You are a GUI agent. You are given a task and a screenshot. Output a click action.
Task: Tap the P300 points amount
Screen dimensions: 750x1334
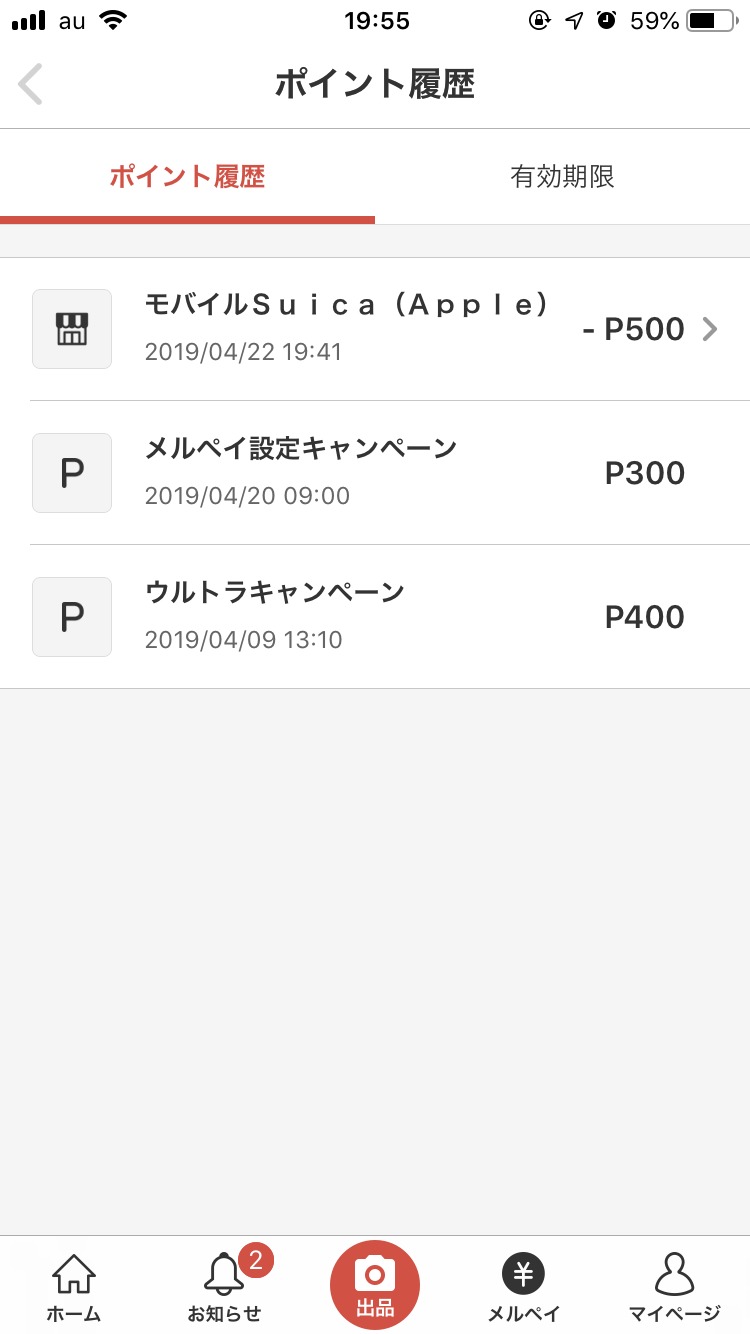(x=645, y=473)
